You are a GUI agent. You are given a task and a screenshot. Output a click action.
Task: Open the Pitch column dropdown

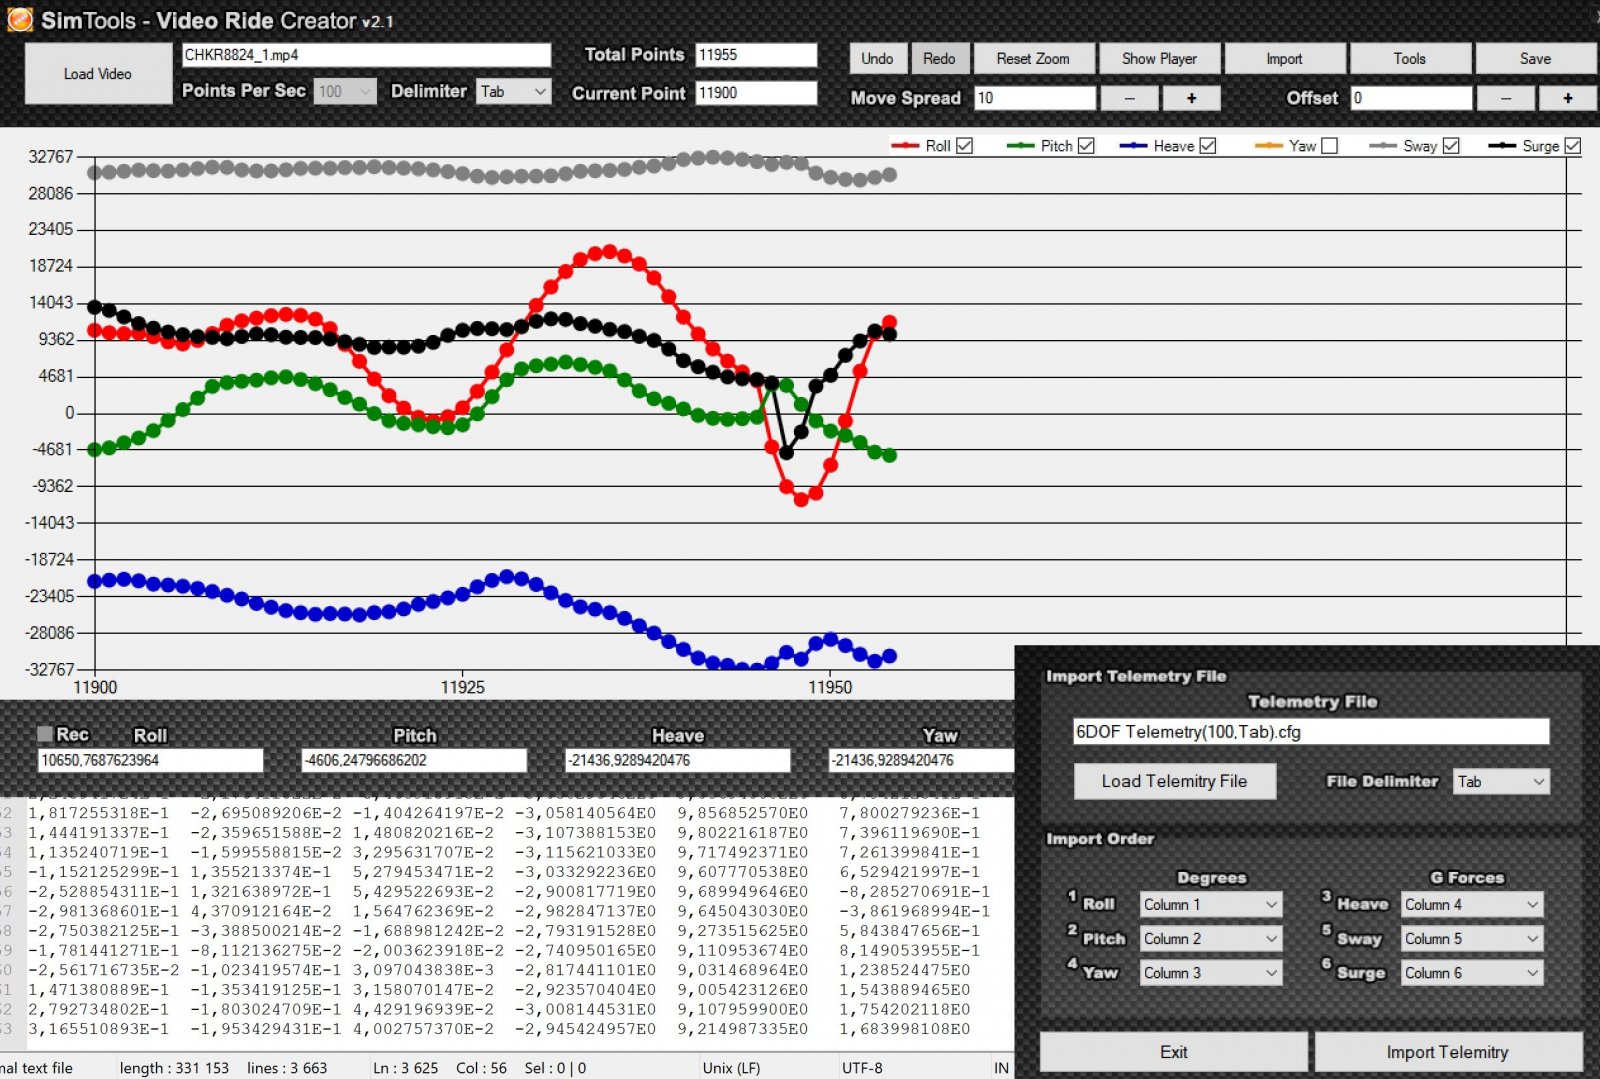coord(1211,939)
